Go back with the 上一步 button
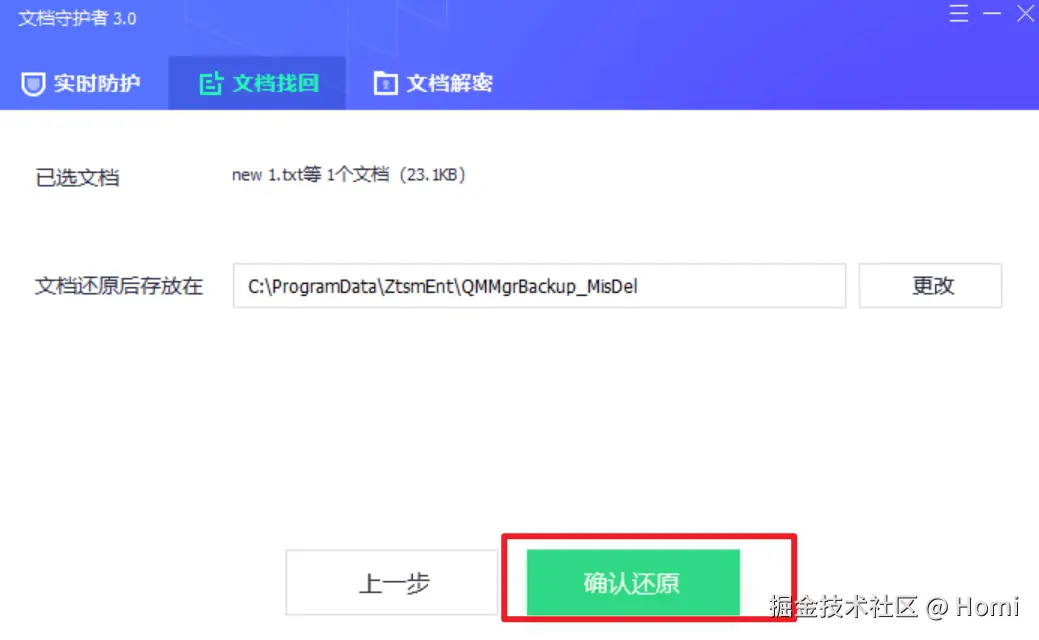This screenshot has height=640, width=1039. (392, 582)
